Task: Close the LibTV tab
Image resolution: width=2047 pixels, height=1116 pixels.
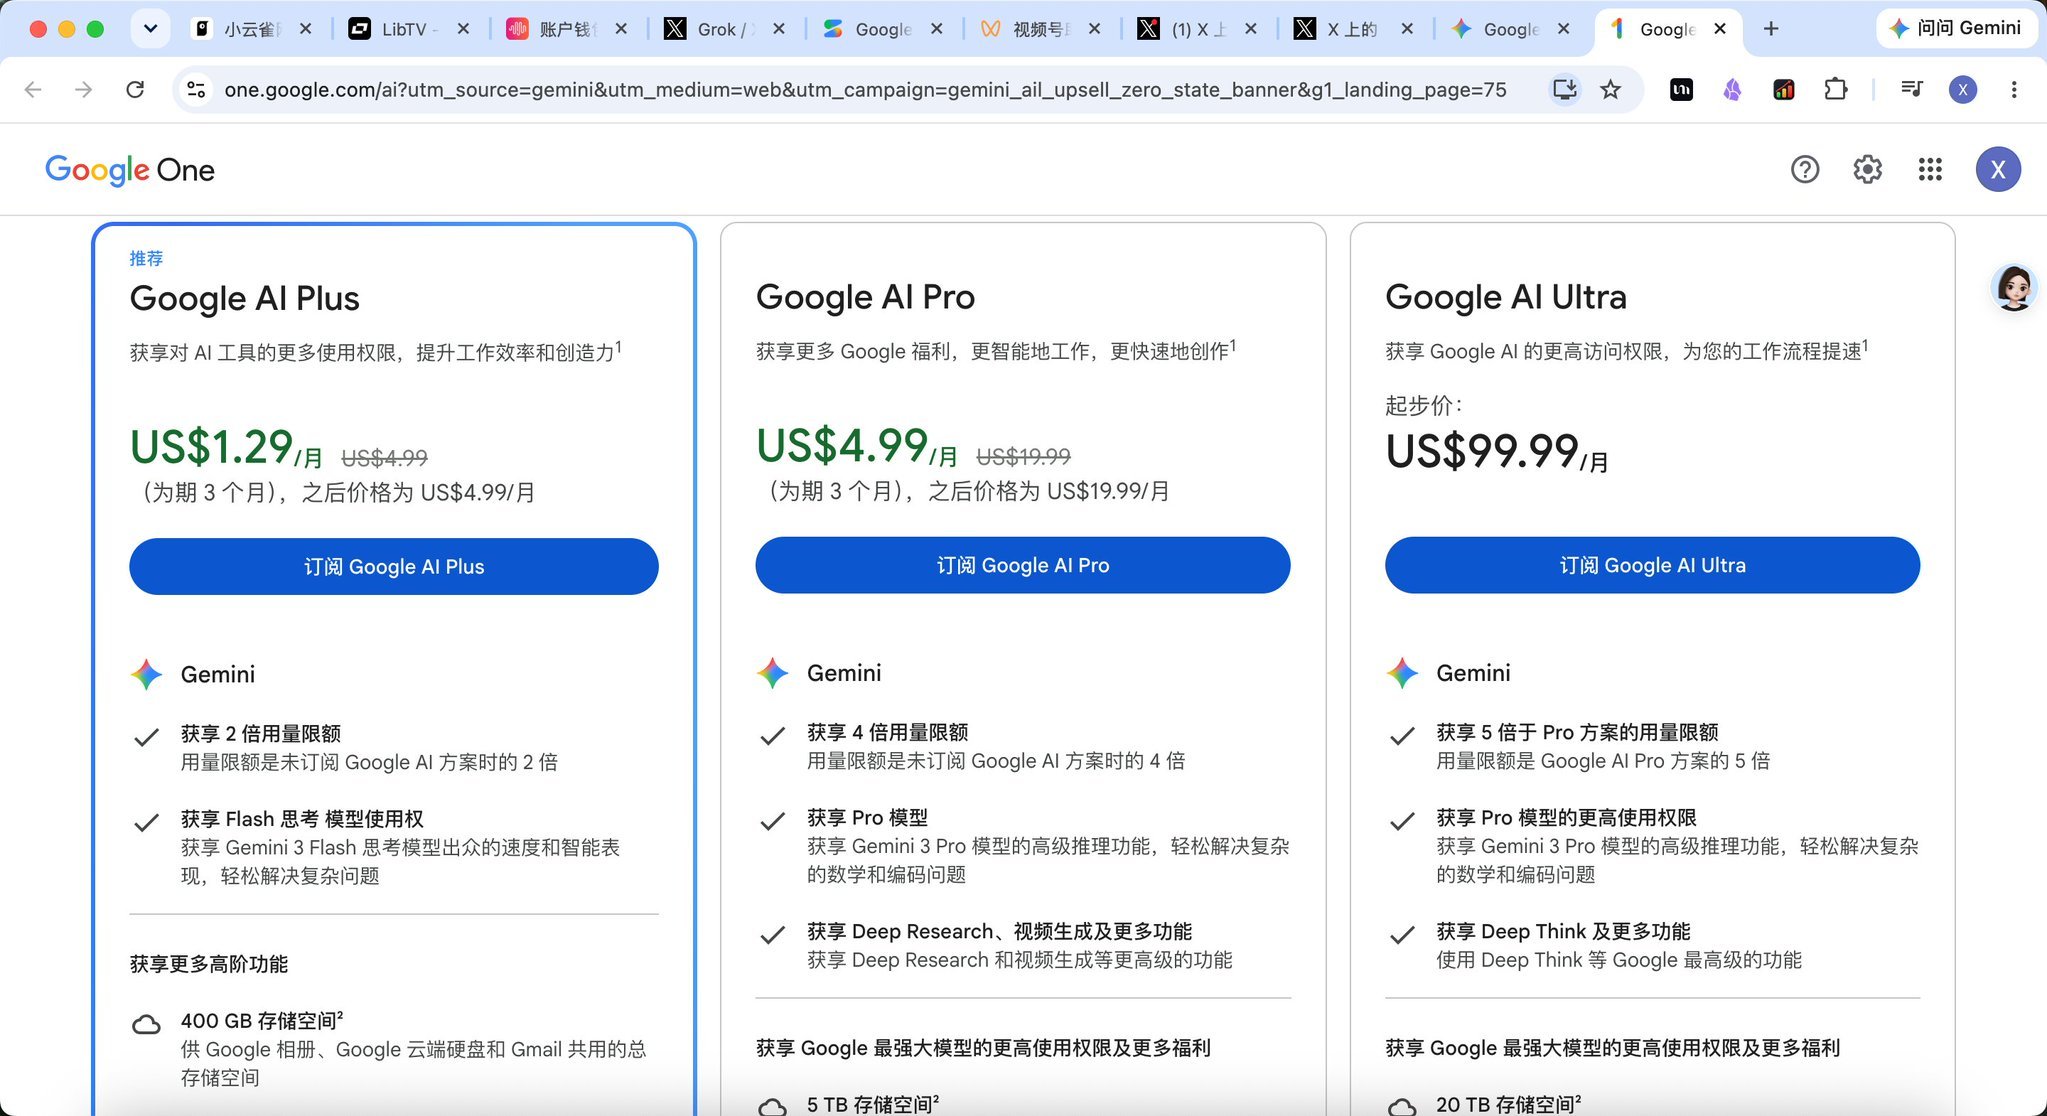Action: click(x=463, y=29)
